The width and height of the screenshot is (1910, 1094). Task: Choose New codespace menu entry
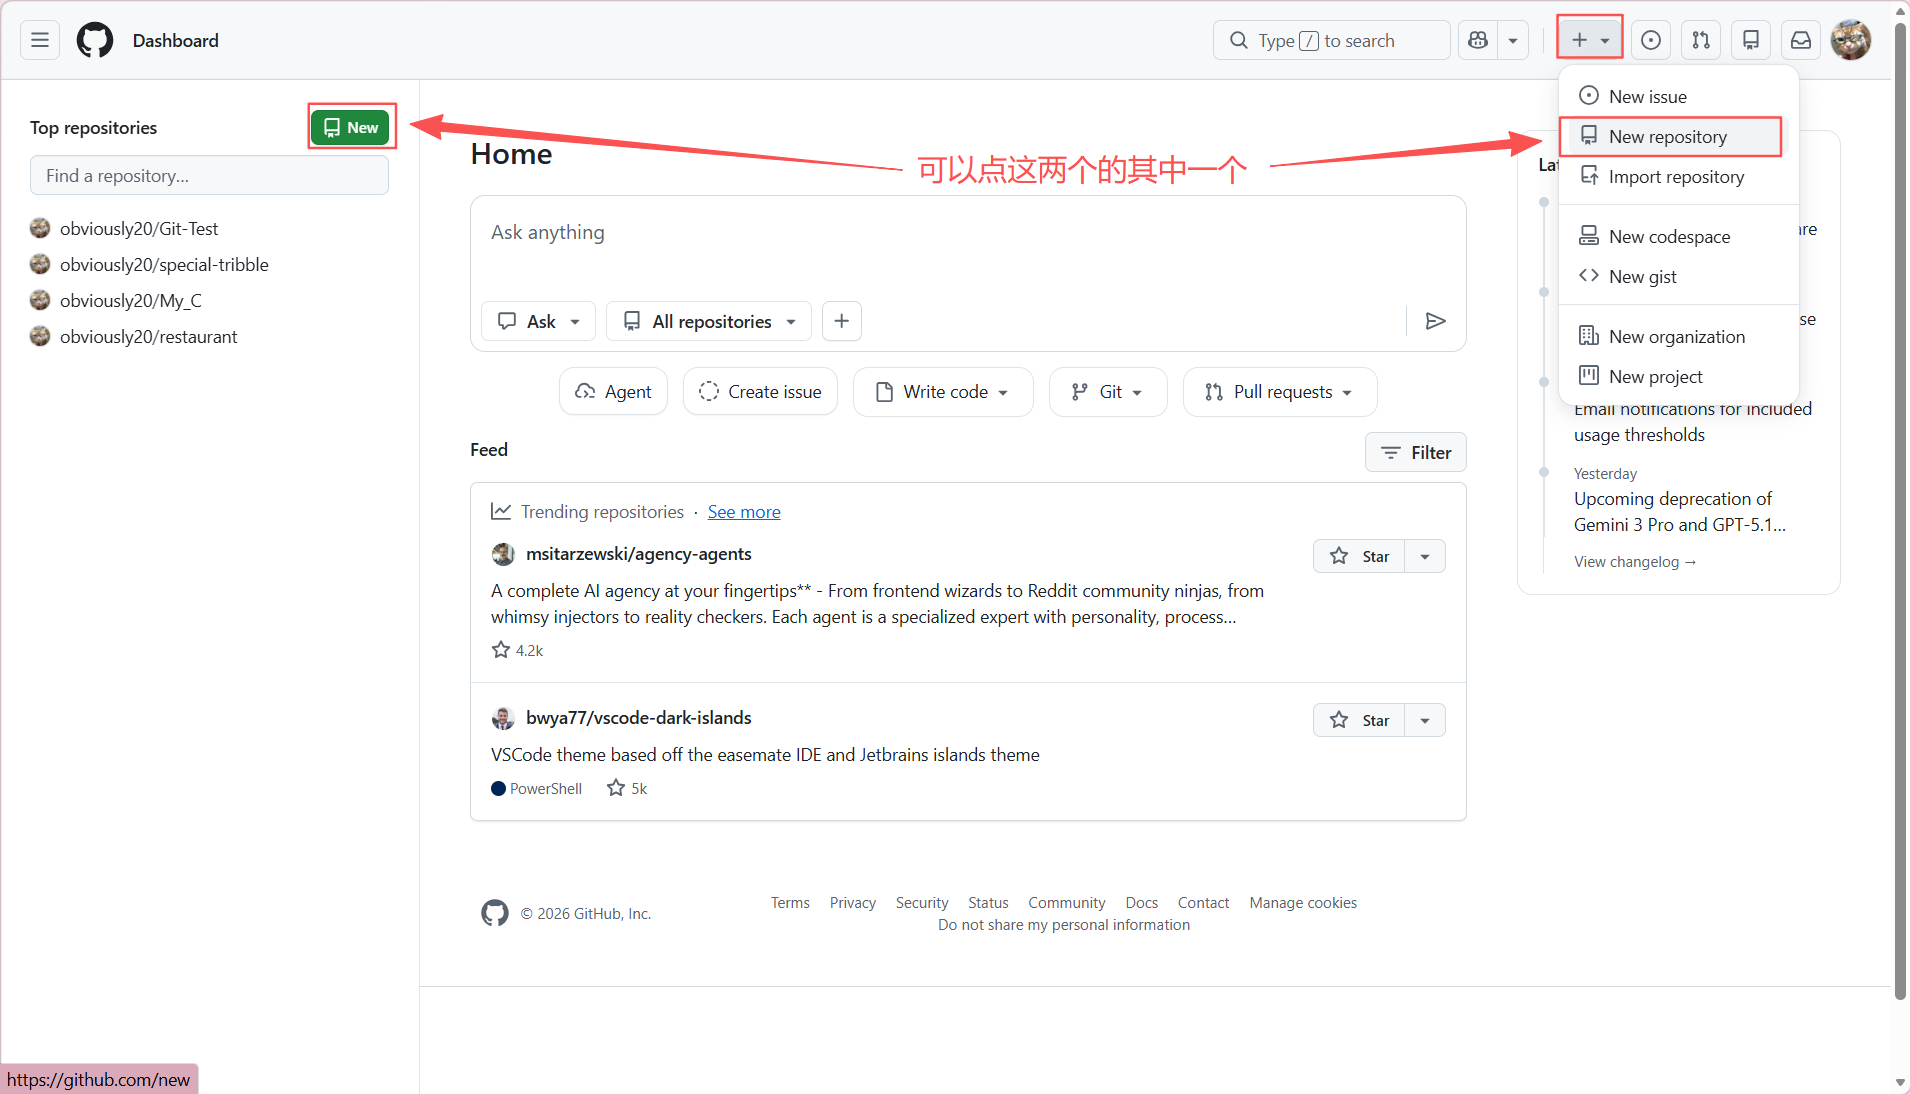(x=1679, y=236)
